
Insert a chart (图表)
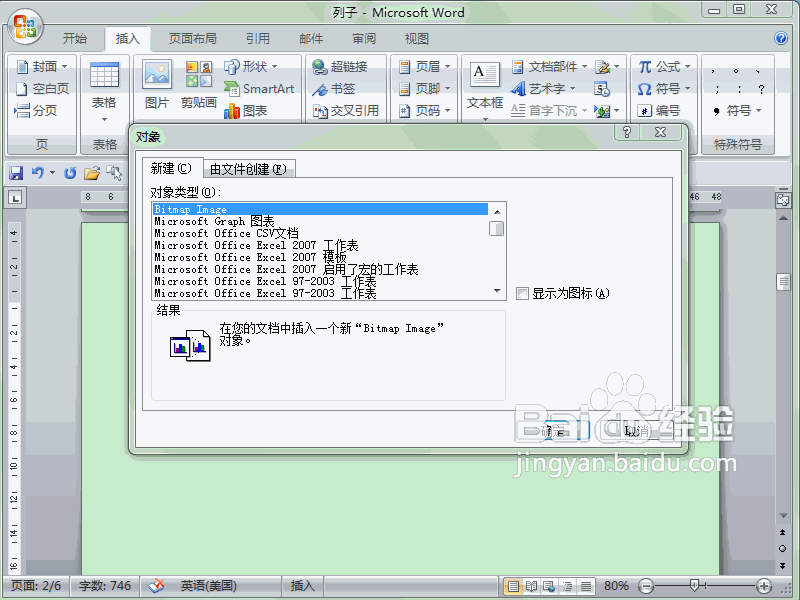[x=245, y=110]
